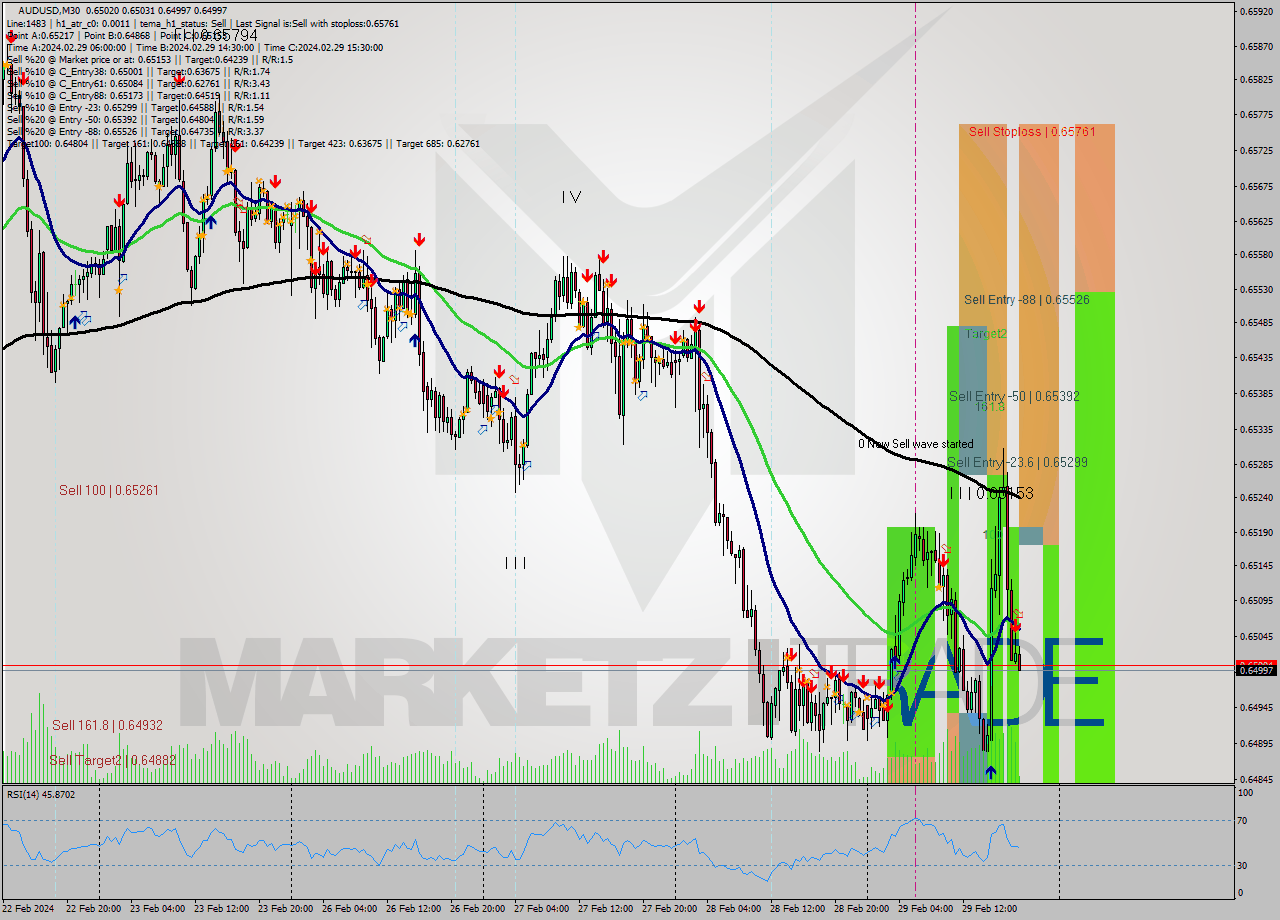The width and height of the screenshot is (1280, 920).
Task: Click the 0.65190 price axis value
Action: (x=1255, y=532)
